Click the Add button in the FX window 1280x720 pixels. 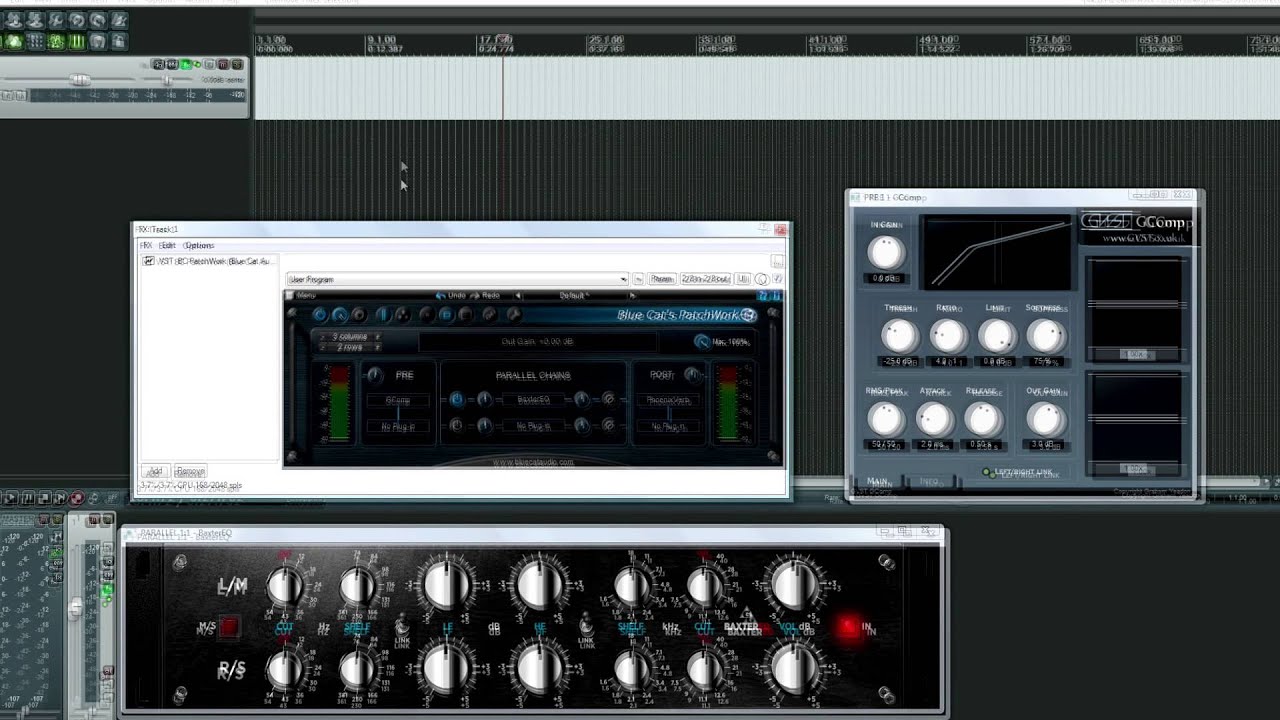(155, 471)
